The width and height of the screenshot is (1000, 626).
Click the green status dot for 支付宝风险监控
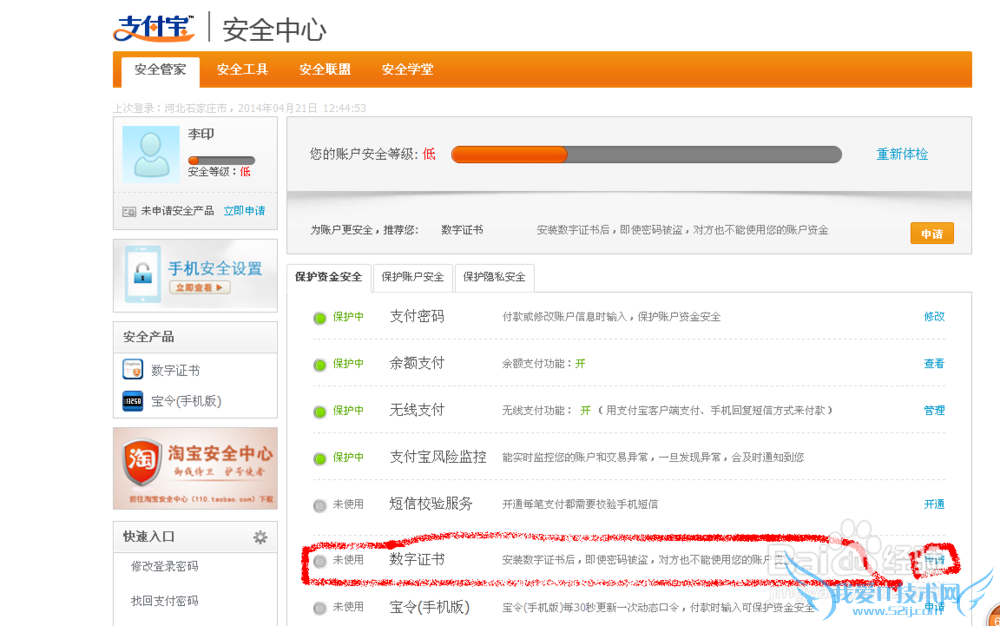[x=320, y=458]
